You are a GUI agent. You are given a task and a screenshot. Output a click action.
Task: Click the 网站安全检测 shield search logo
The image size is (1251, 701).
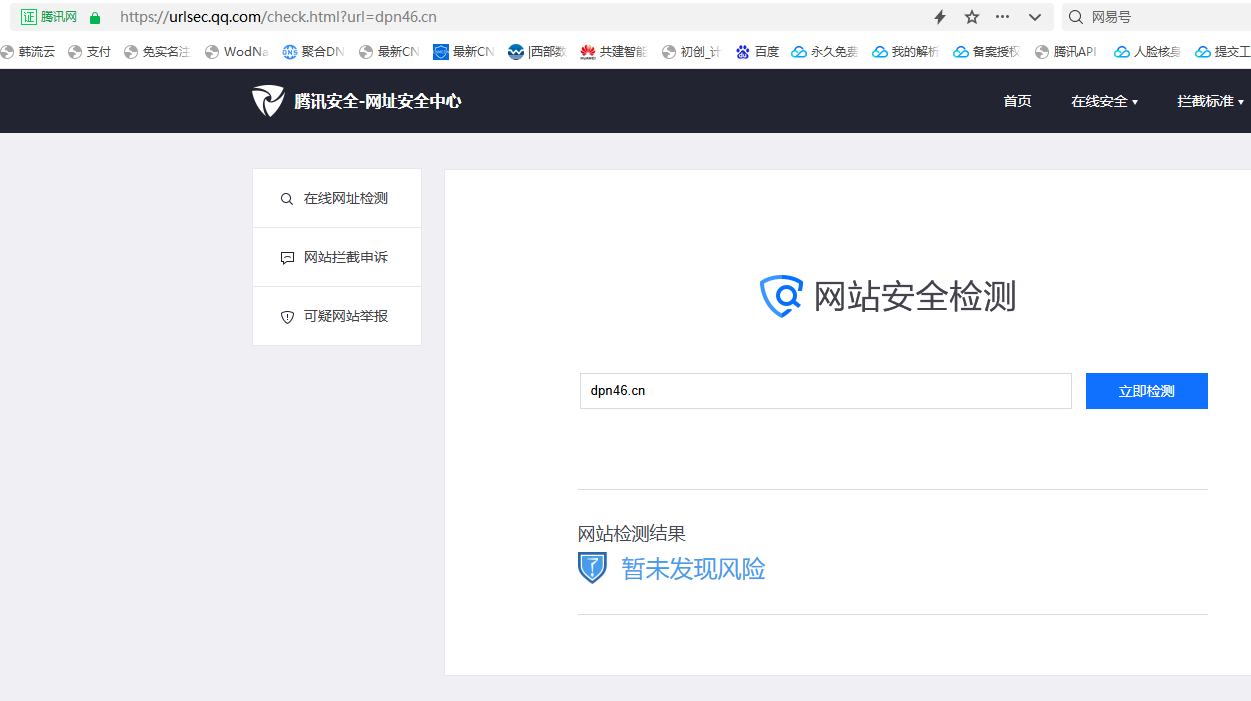point(781,296)
